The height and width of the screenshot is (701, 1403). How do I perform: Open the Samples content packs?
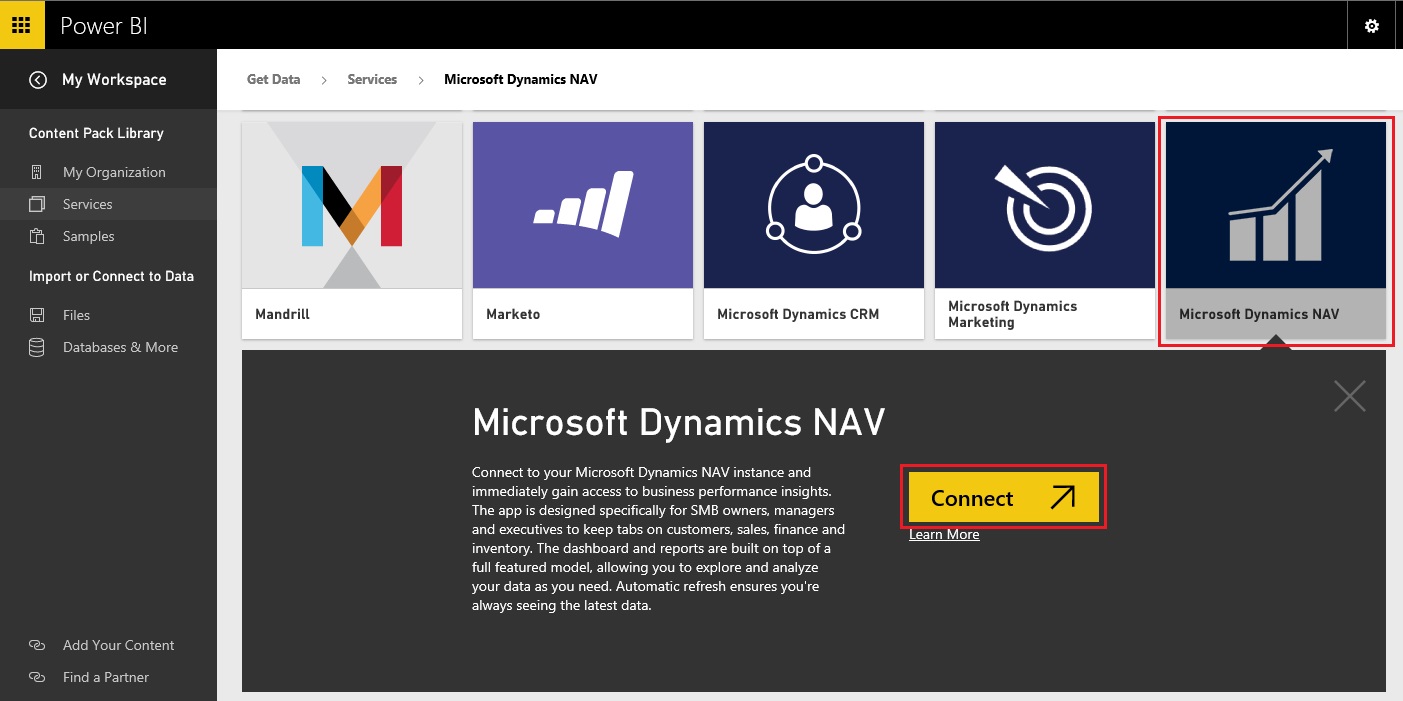tap(89, 236)
